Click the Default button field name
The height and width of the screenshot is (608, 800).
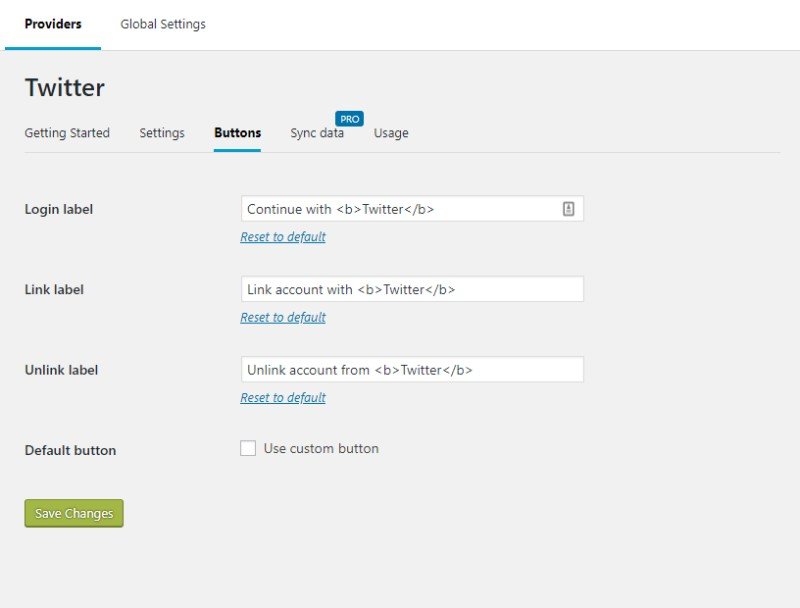point(70,450)
